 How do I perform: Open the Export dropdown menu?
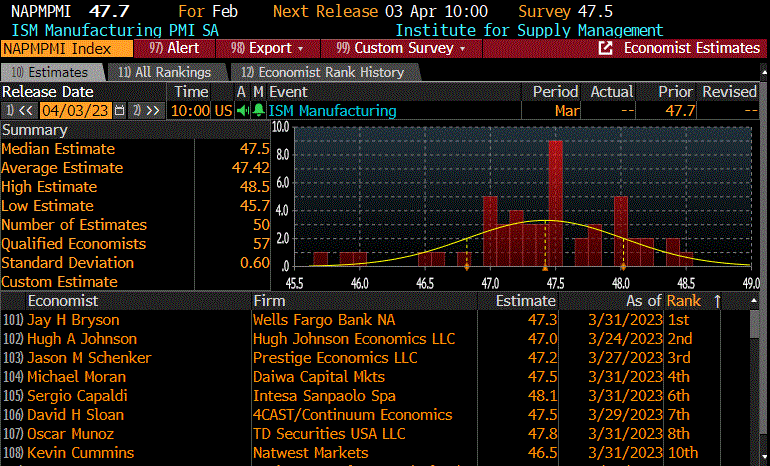(x=268, y=48)
